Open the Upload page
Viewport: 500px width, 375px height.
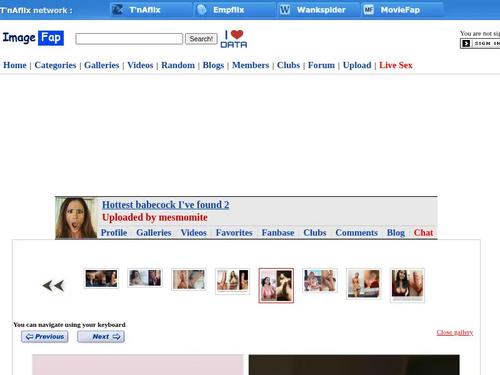click(x=357, y=65)
